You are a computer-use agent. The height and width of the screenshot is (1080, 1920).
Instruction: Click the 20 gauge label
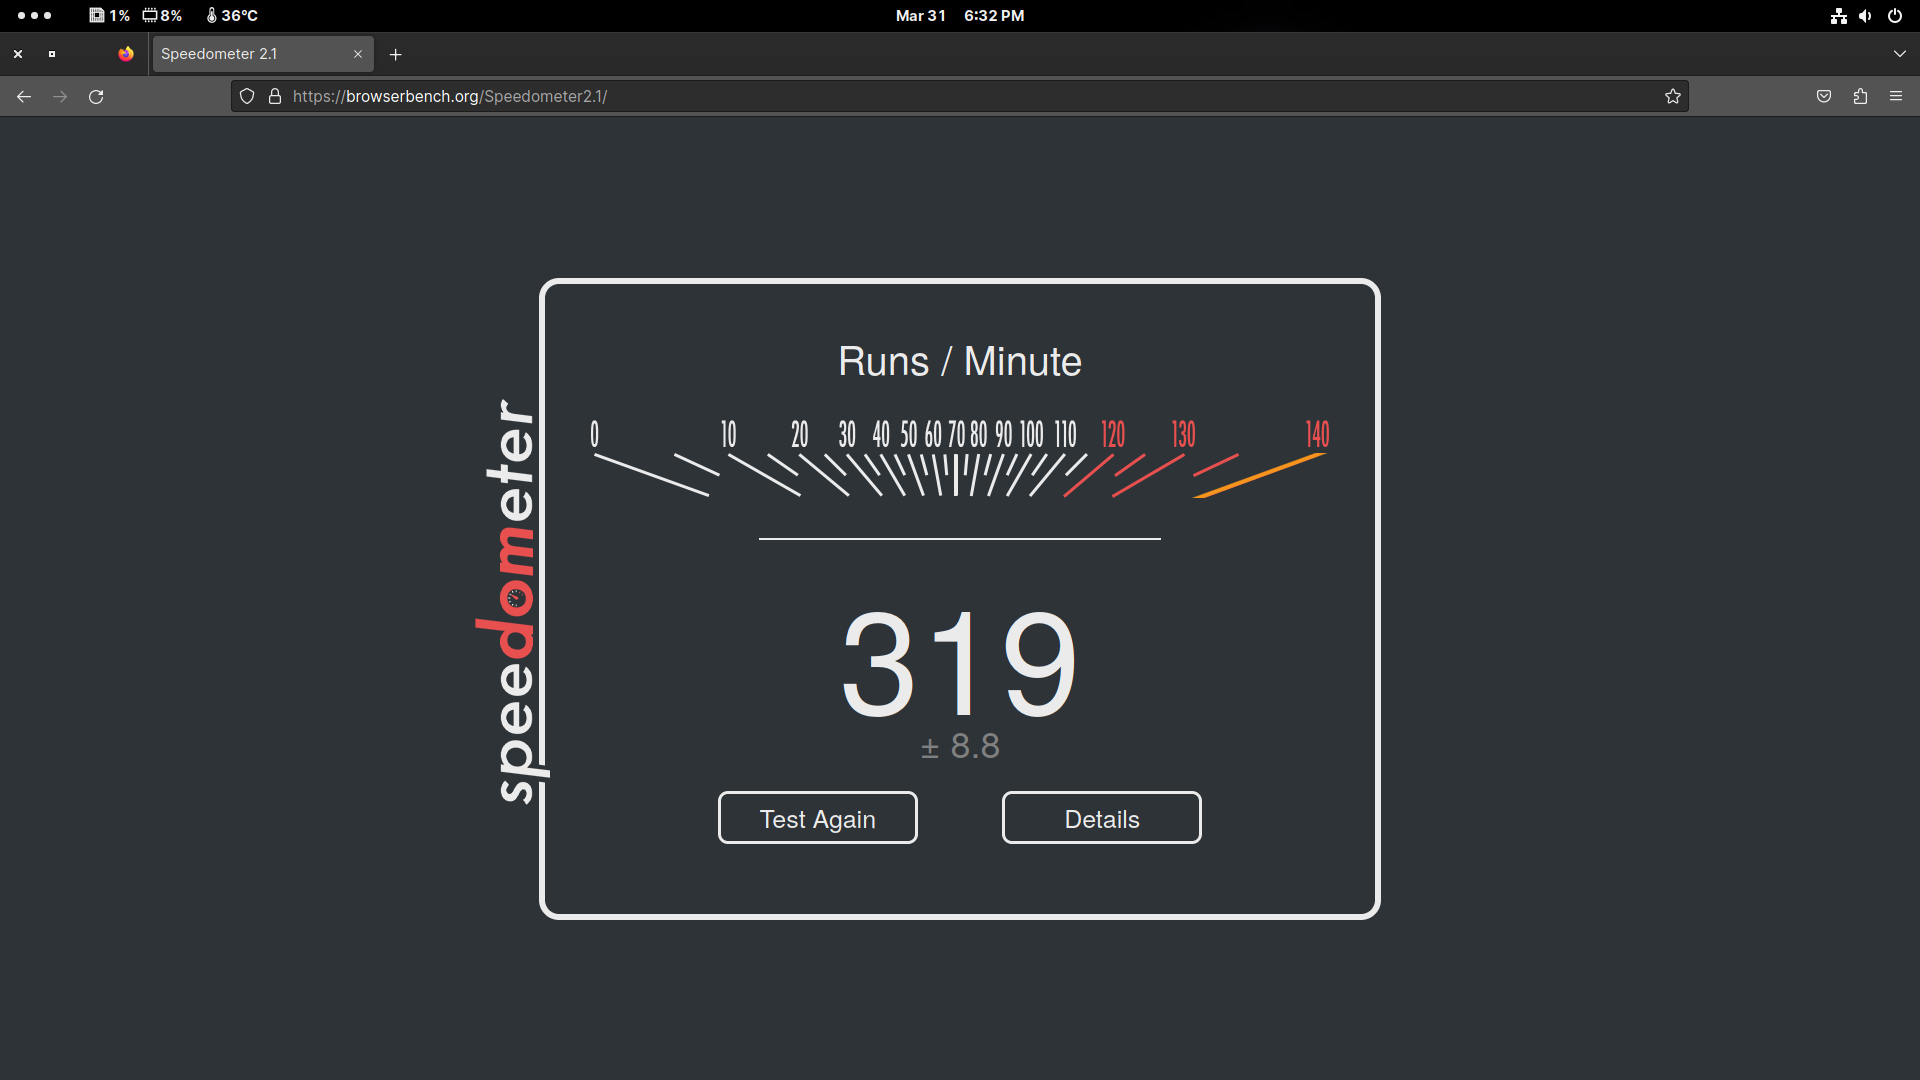tap(799, 434)
